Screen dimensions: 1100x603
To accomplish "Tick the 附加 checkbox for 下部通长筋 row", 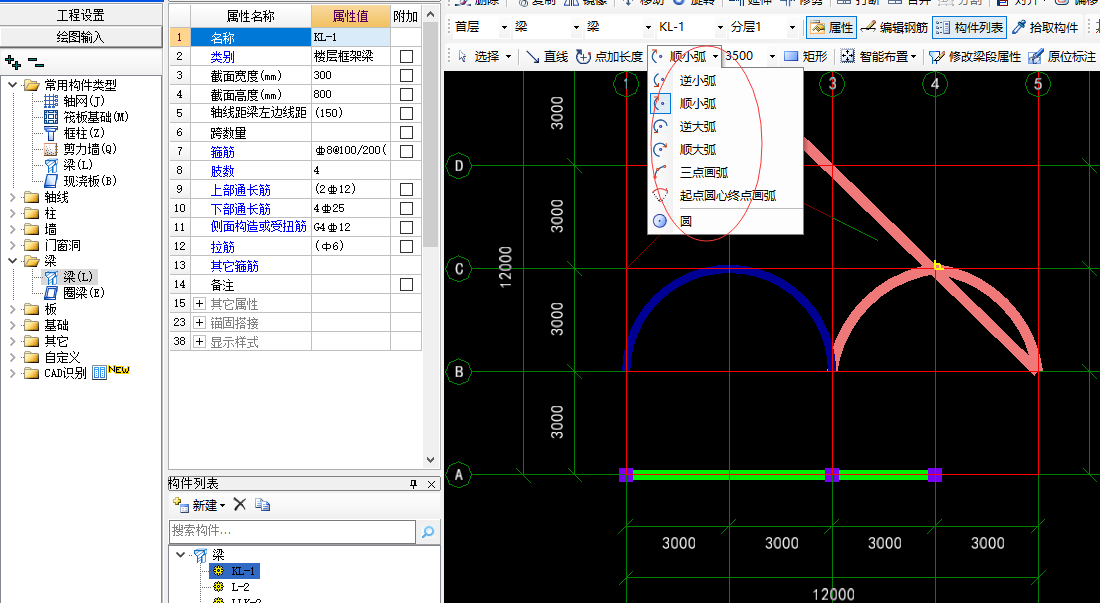I will 406,208.
